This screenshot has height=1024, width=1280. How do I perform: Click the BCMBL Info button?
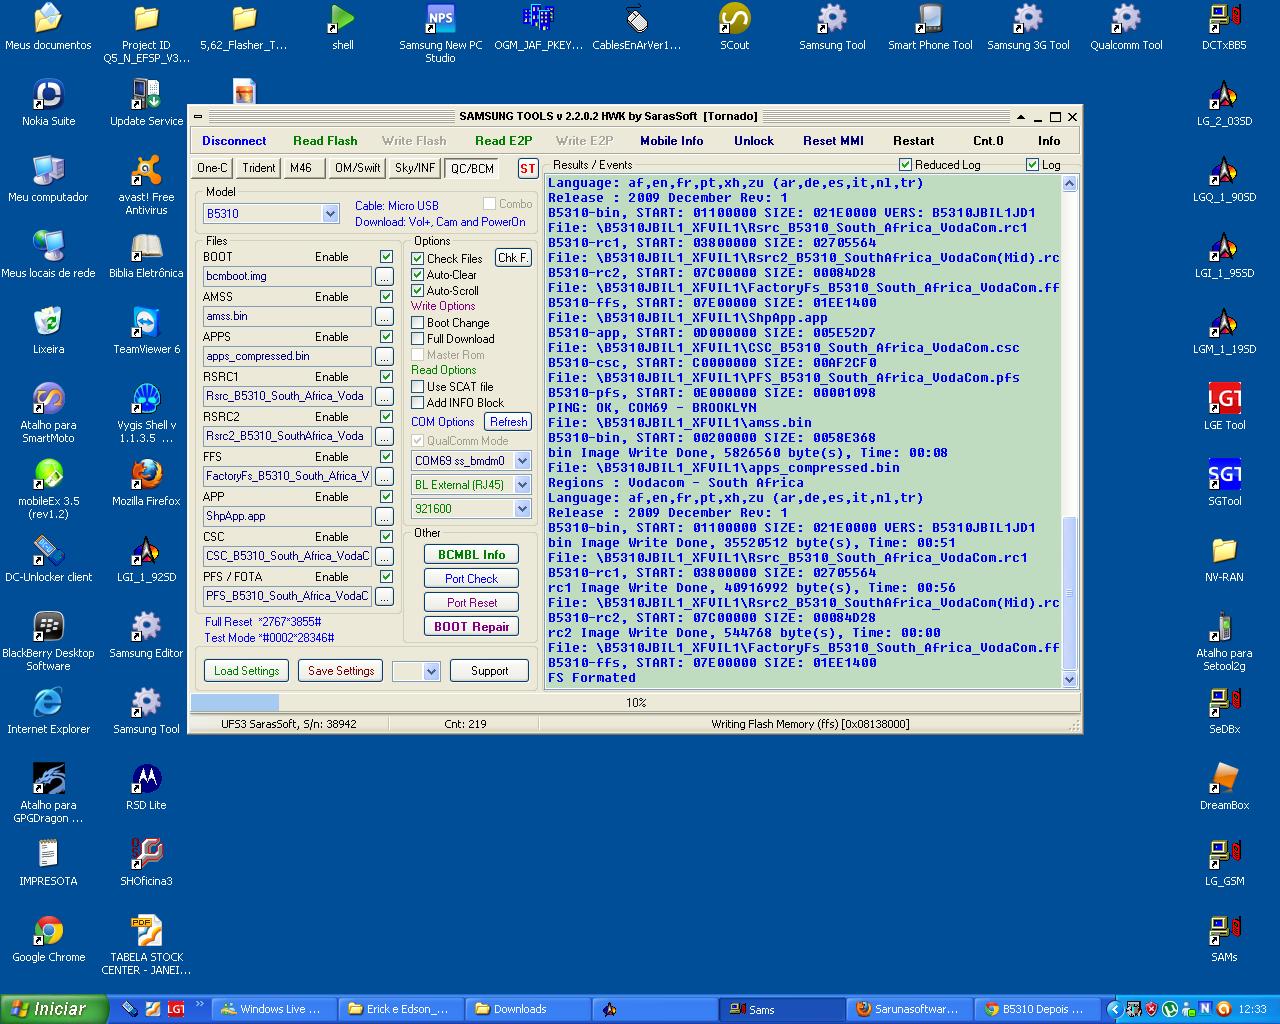tap(472, 554)
